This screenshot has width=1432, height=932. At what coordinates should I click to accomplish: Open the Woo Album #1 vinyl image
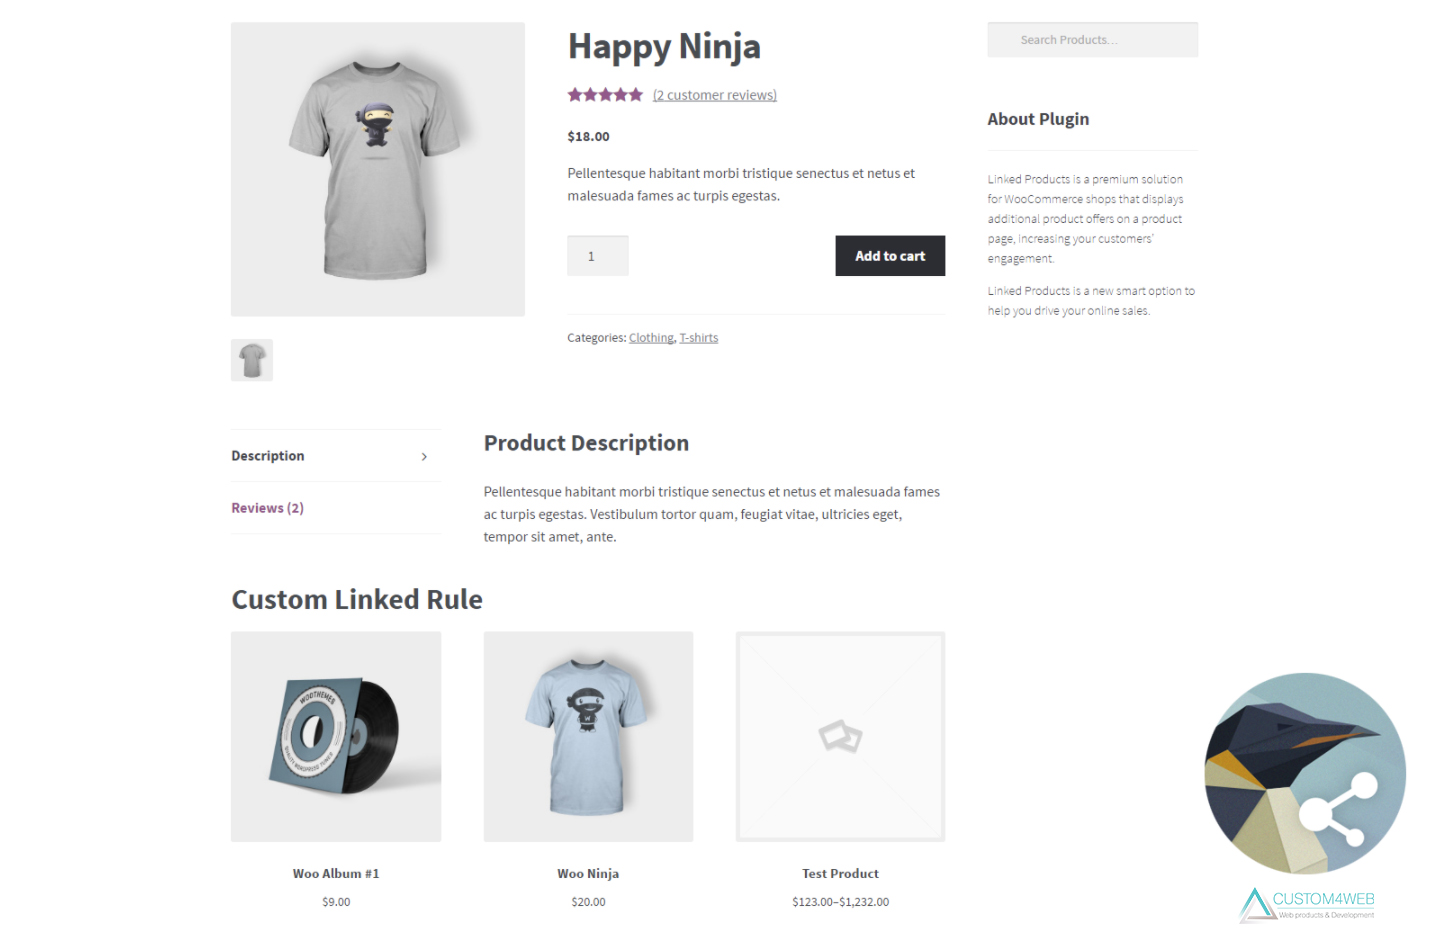point(336,736)
